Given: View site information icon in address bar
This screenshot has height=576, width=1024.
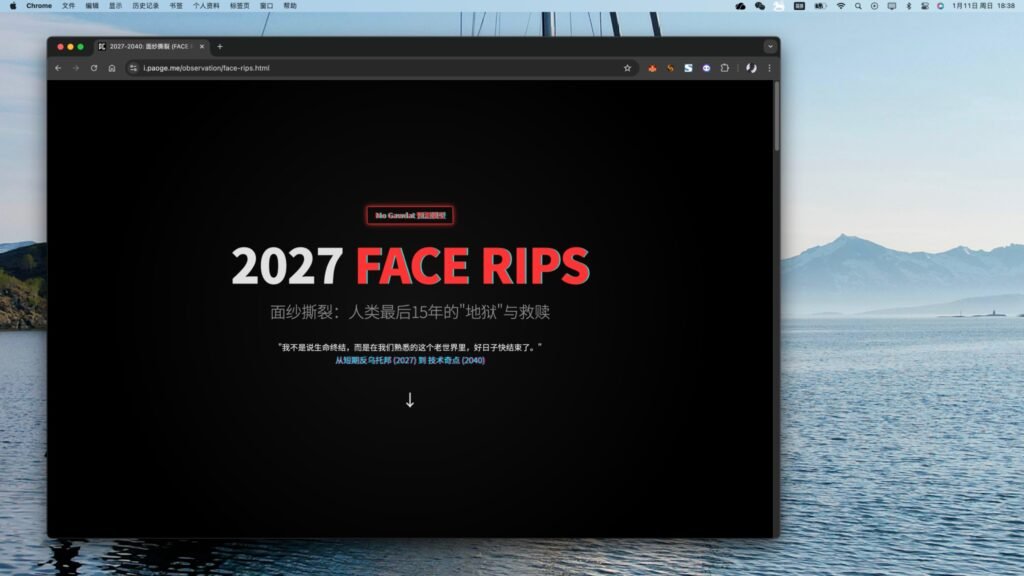Looking at the screenshot, I should pyautogui.click(x=133, y=68).
